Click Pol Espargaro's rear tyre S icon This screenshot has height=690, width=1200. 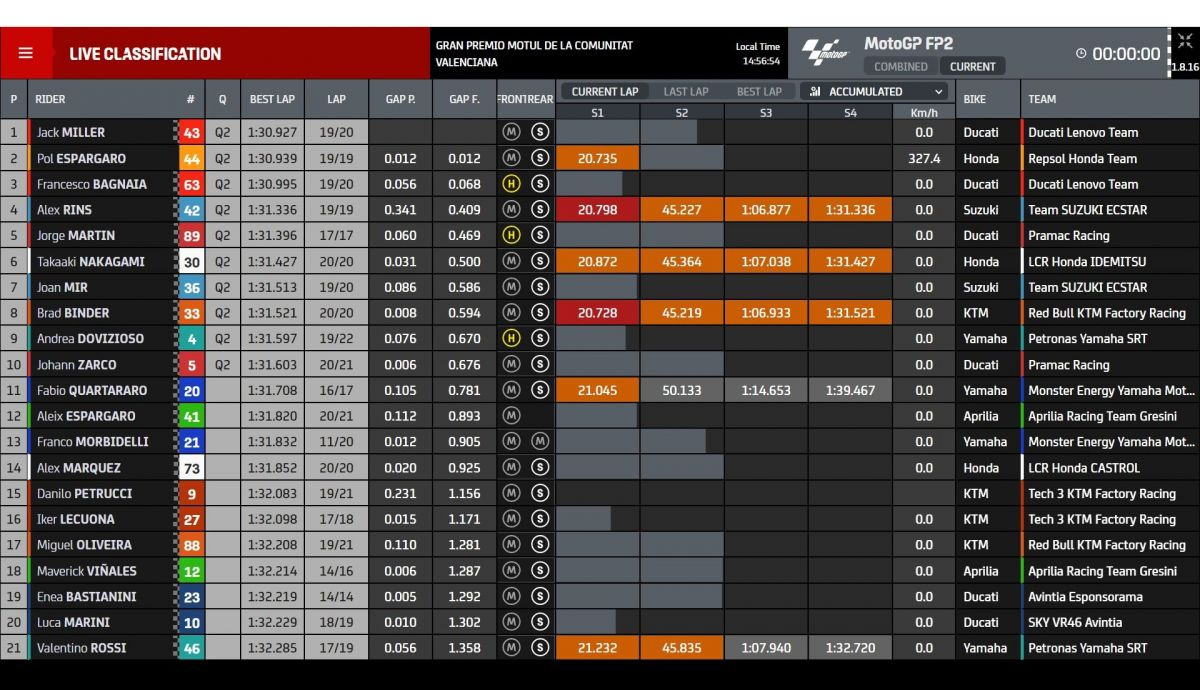pos(540,158)
